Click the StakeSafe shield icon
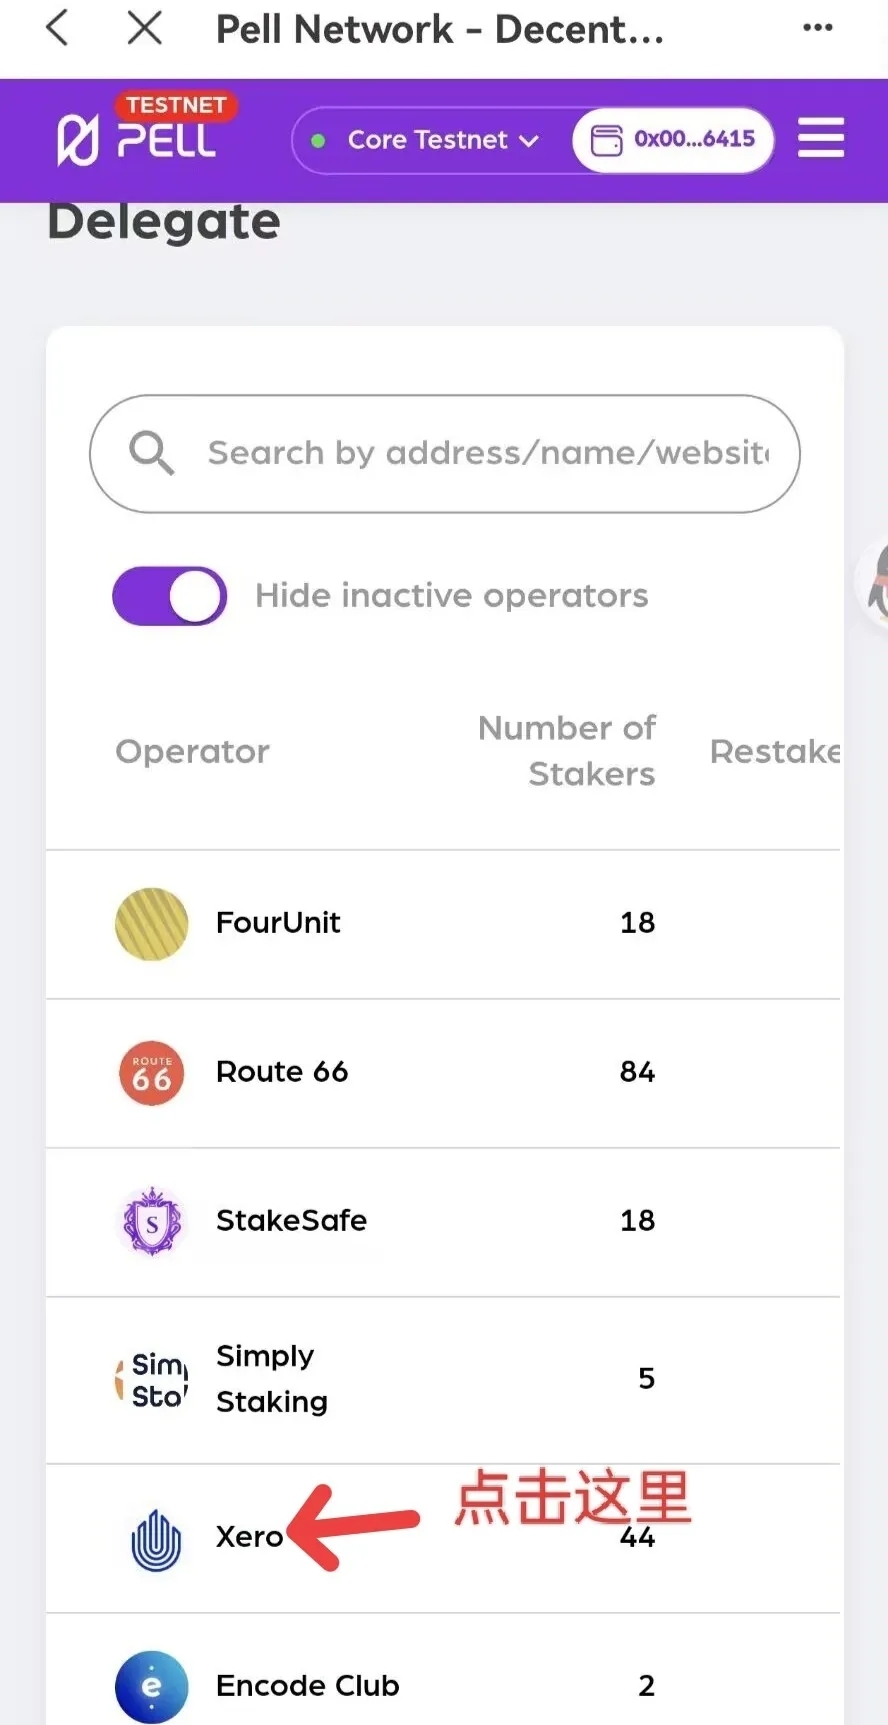888x1725 pixels. pos(152,1221)
